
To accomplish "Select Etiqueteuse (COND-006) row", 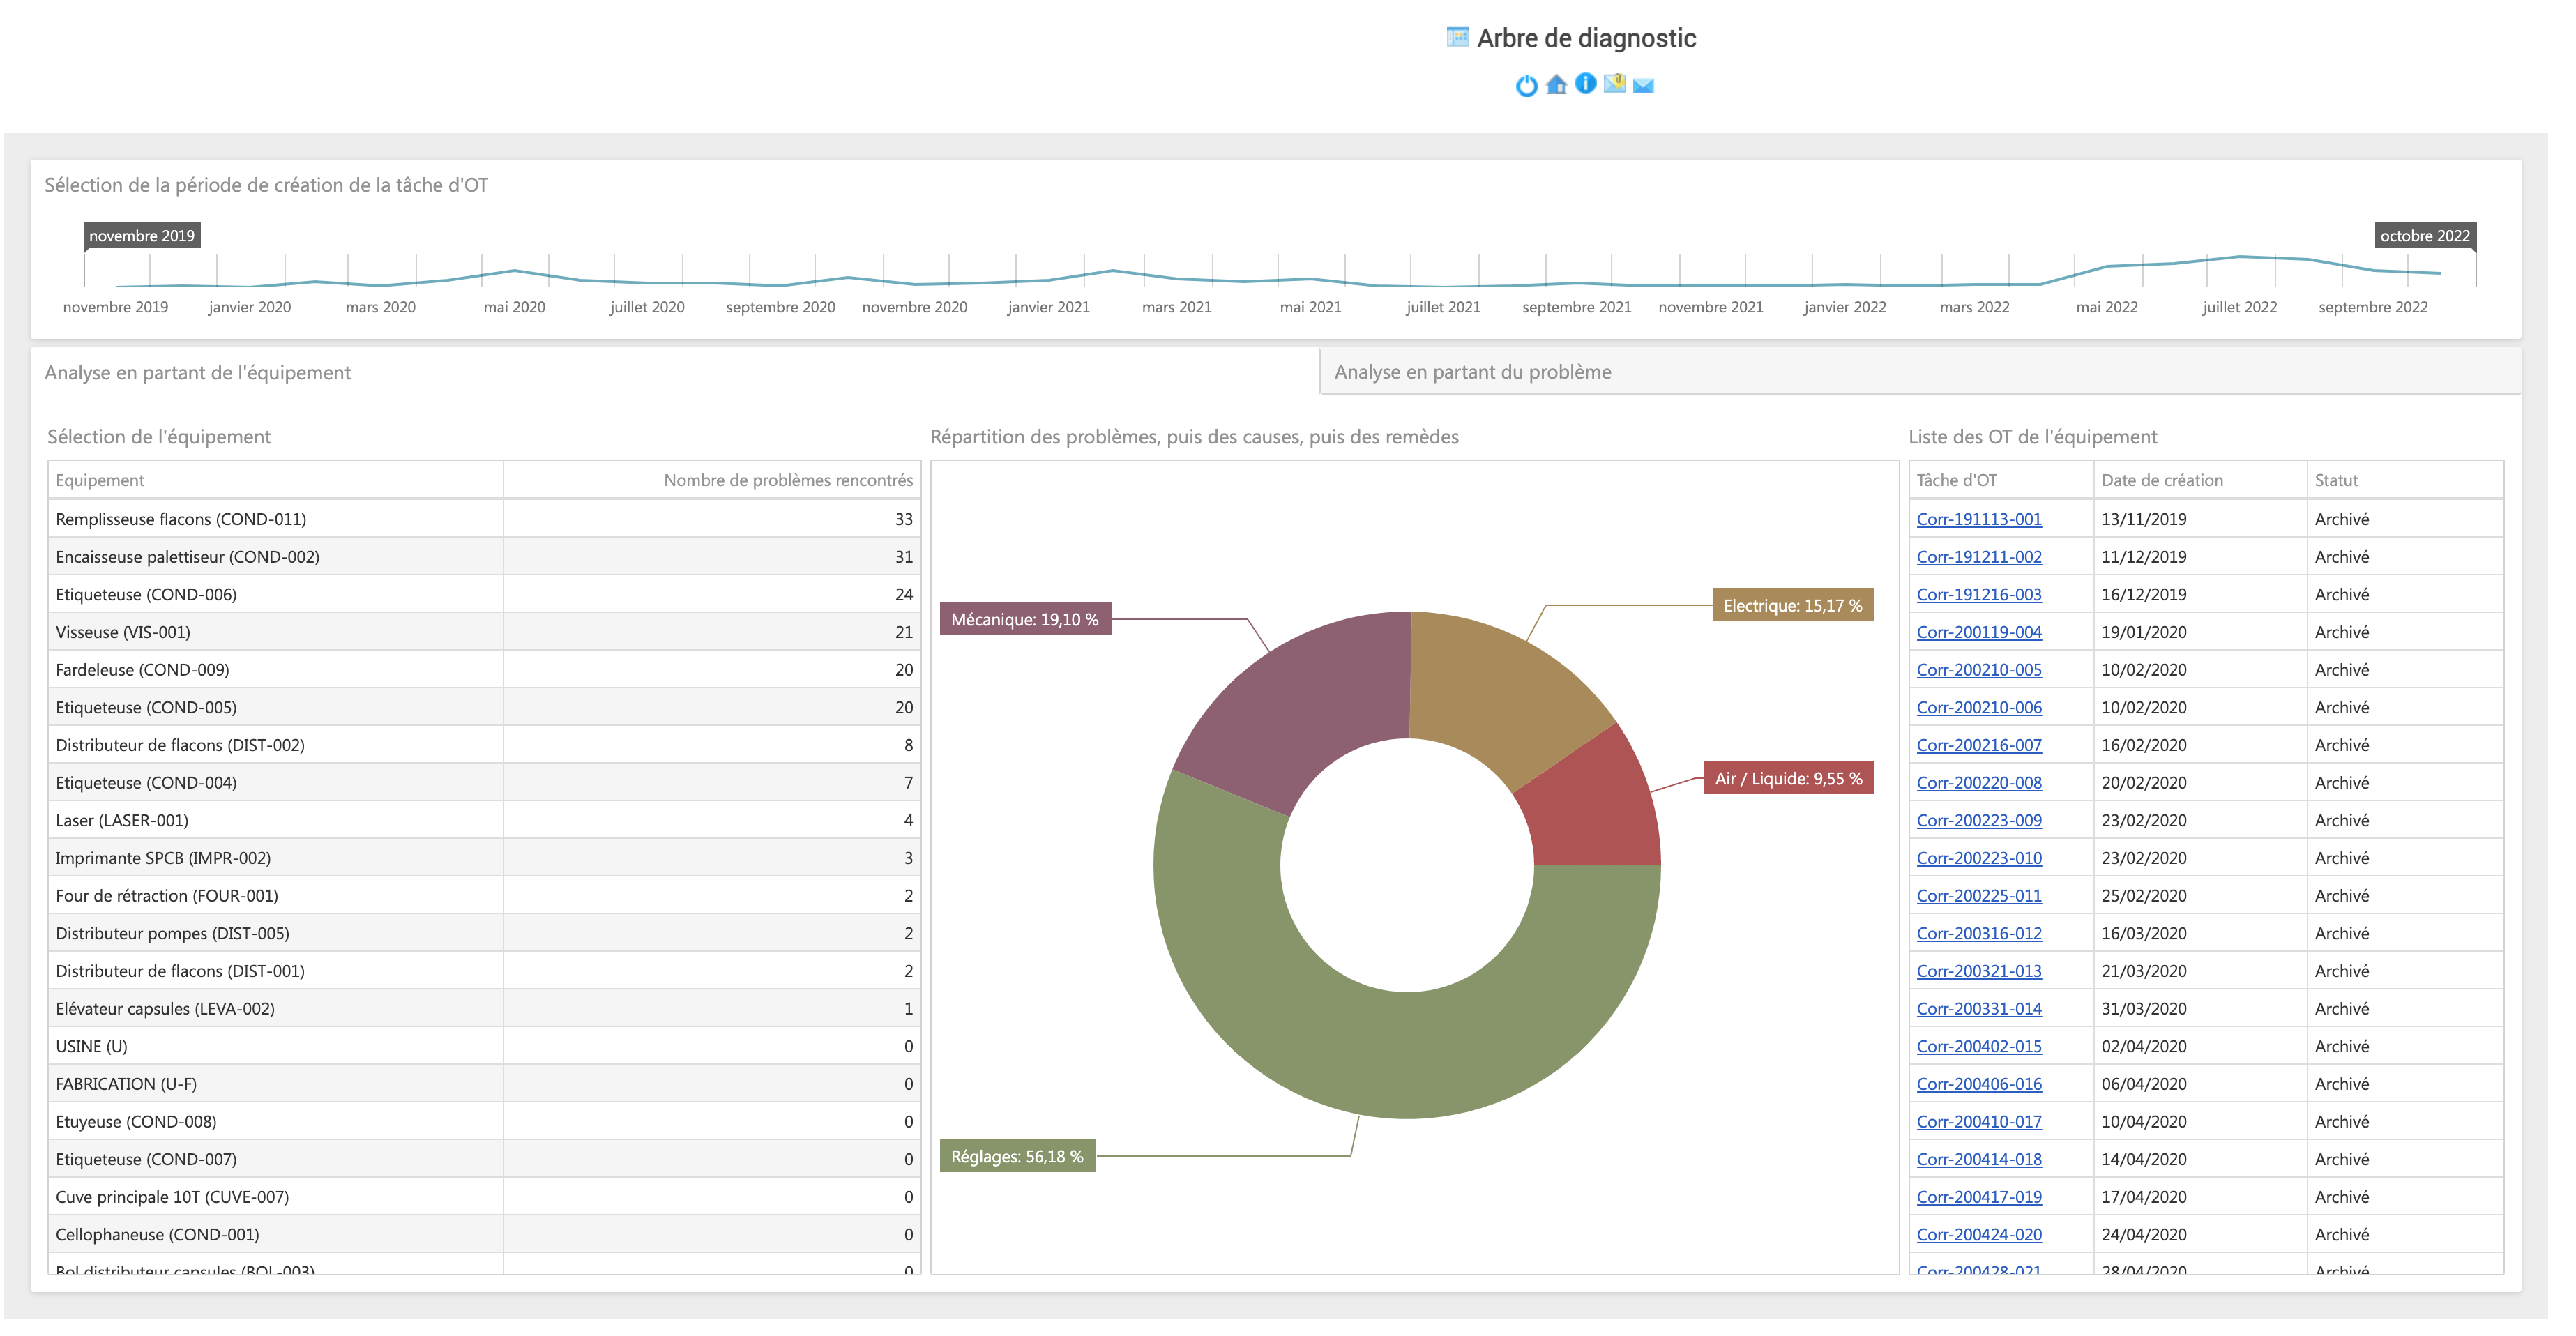I will (x=484, y=595).
